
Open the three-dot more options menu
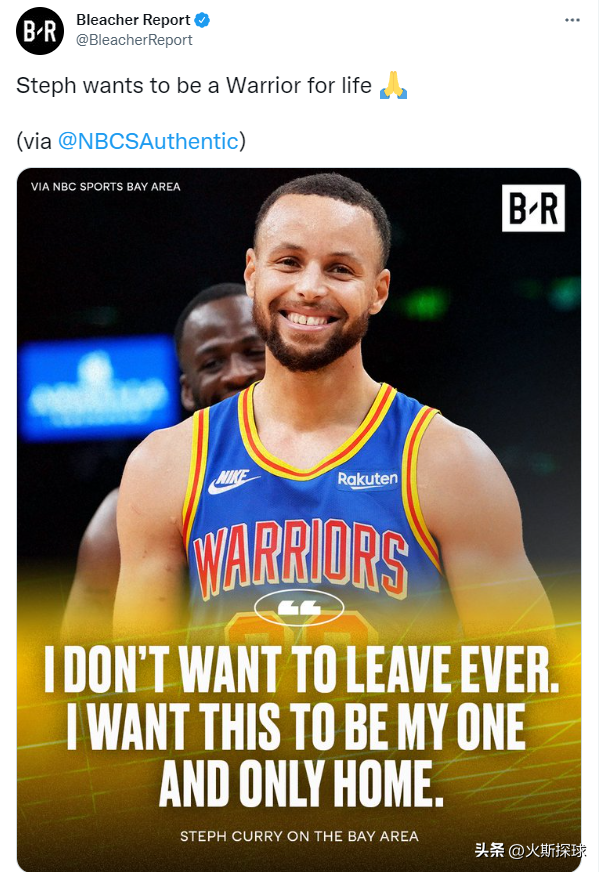click(572, 20)
